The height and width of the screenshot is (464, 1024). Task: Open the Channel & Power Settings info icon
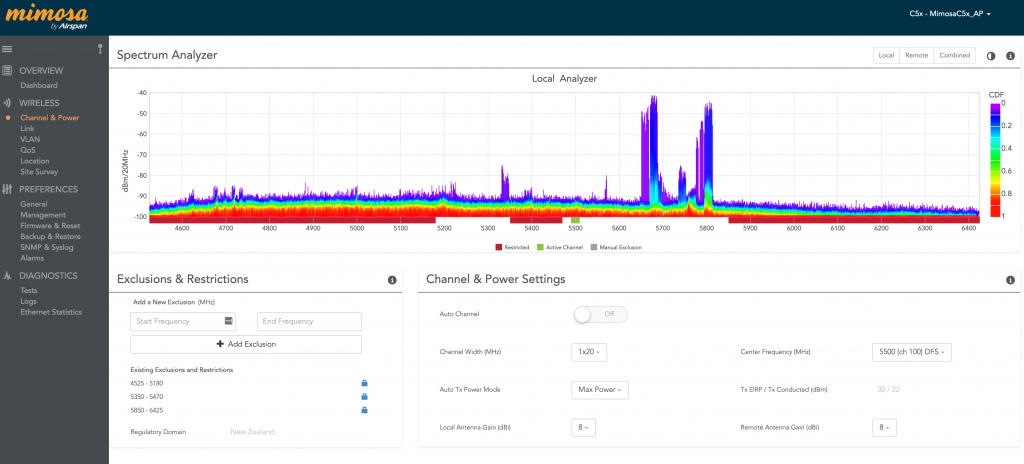[x=1010, y=280]
